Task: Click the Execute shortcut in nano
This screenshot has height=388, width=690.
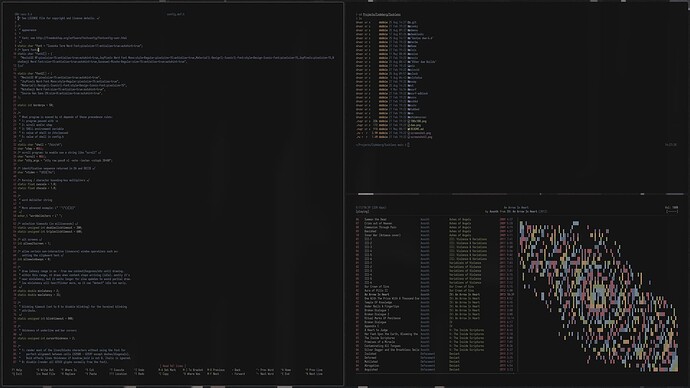Action: pyautogui.click(x=117, y=370)
